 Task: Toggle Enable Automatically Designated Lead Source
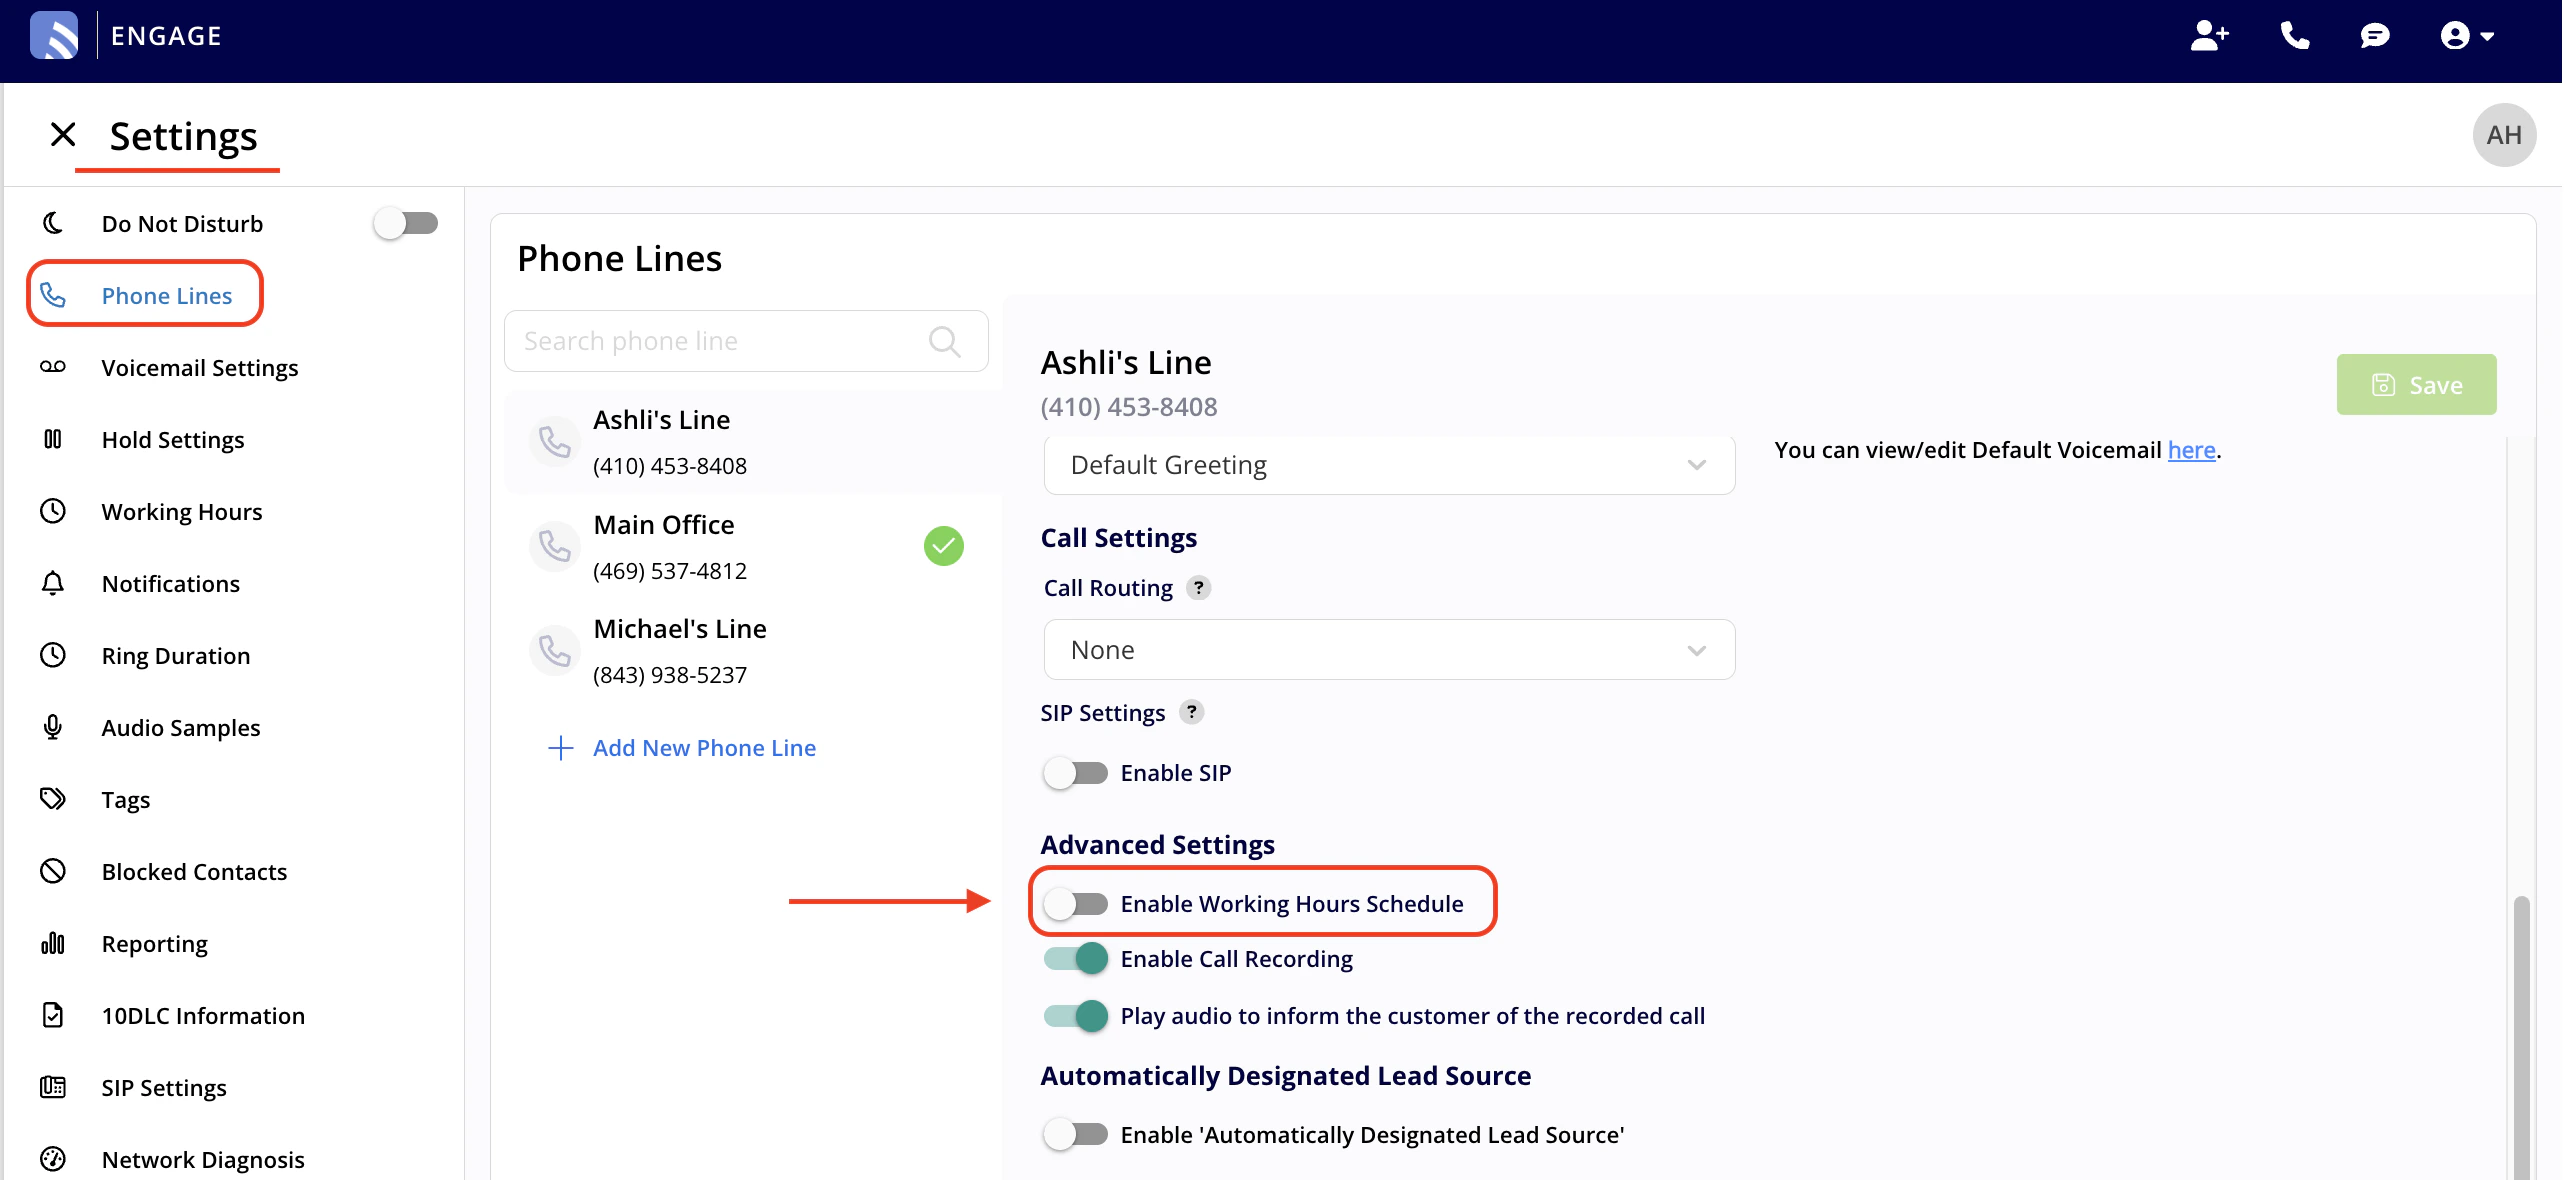tap(1075, 1135)
